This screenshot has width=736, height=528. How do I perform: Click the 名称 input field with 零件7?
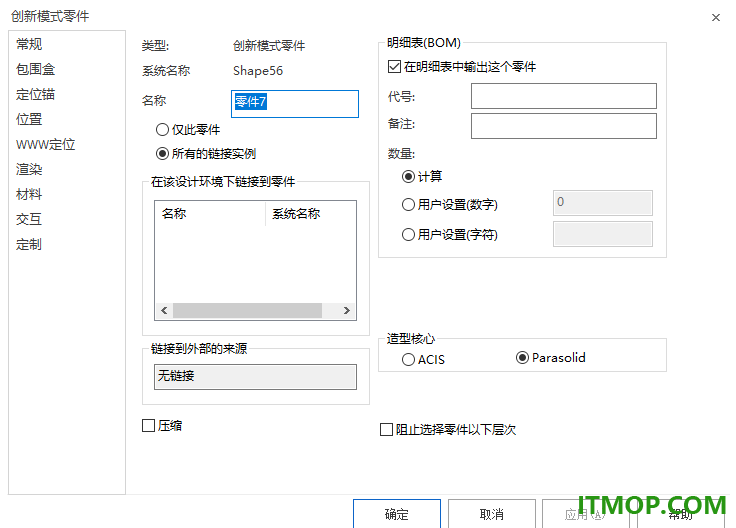click(x=295, y=104)
